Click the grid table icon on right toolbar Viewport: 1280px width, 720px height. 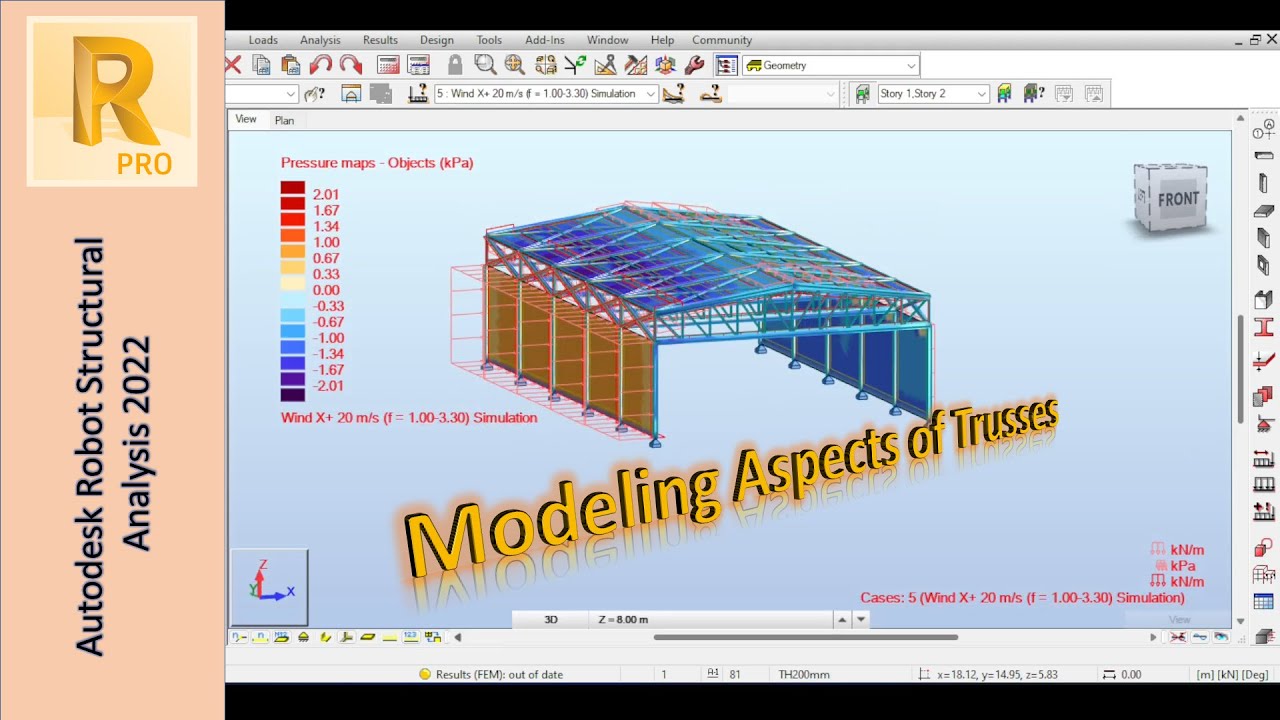point(1264,602)
